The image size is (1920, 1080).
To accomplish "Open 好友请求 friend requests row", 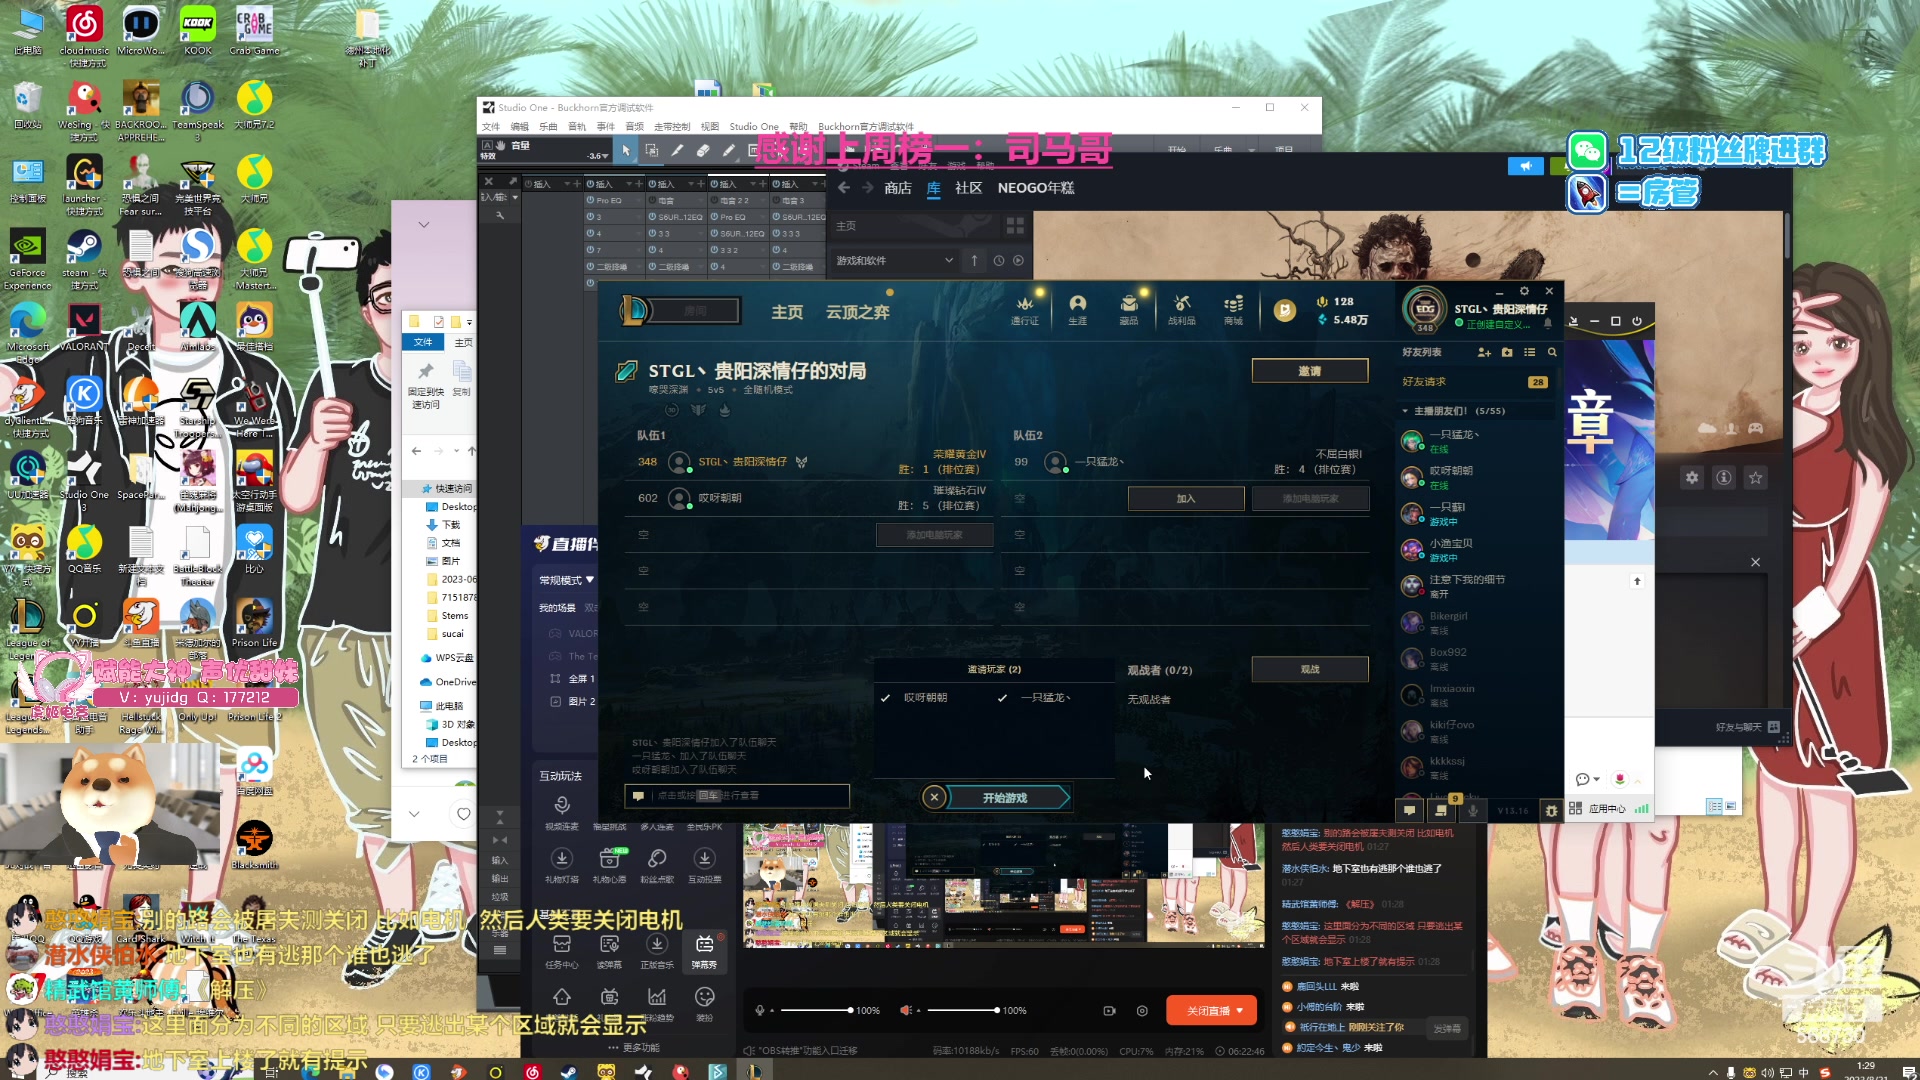I will 1475,382.
